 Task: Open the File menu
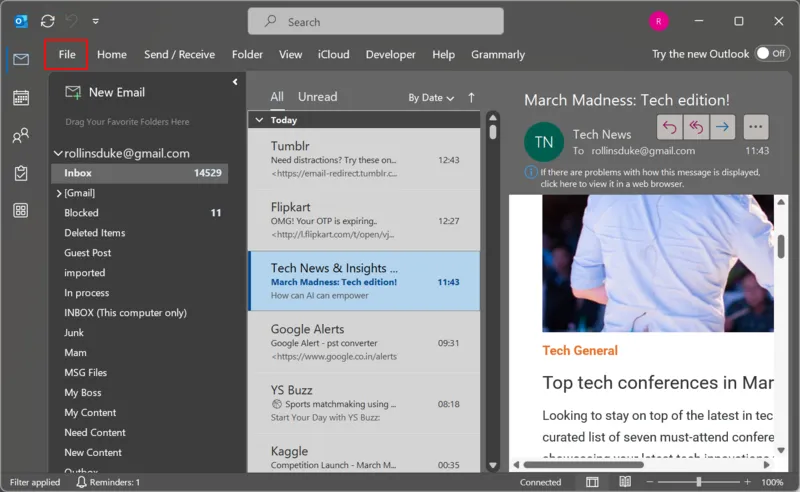[67, 55]
